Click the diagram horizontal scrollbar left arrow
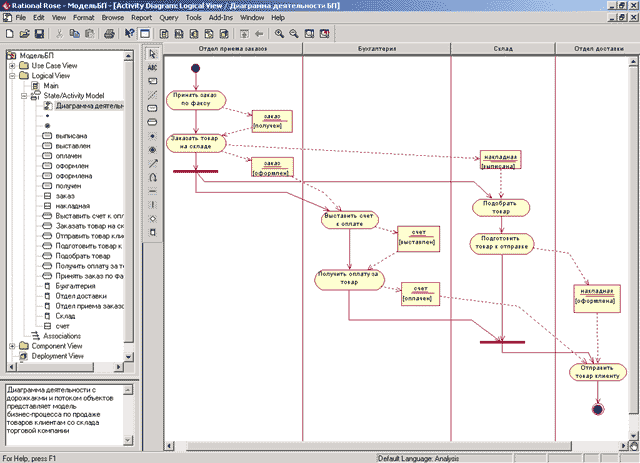Screen dimensions: 640x463 tap(169, 446)
